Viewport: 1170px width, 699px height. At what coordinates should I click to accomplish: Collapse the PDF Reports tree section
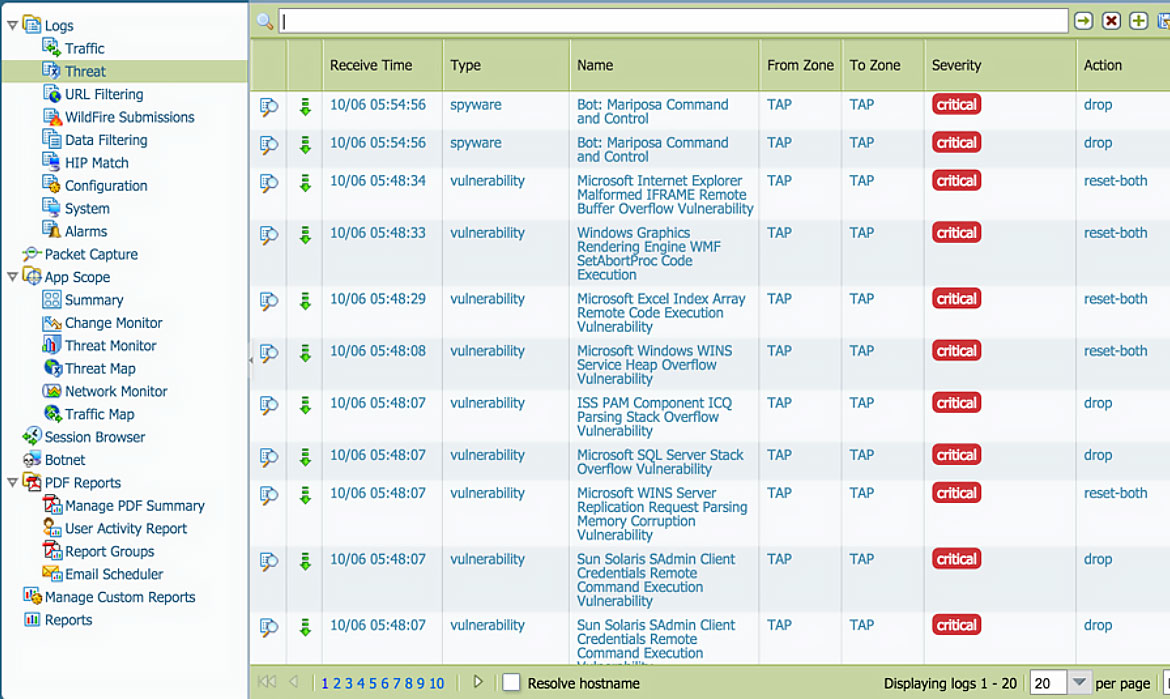[12, 483]
